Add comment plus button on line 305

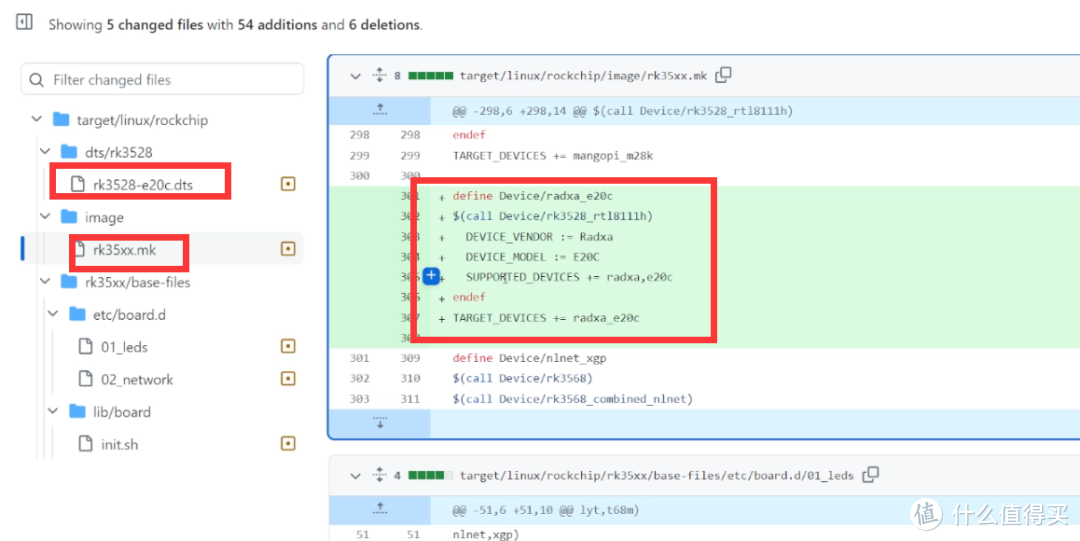[430, 276]
